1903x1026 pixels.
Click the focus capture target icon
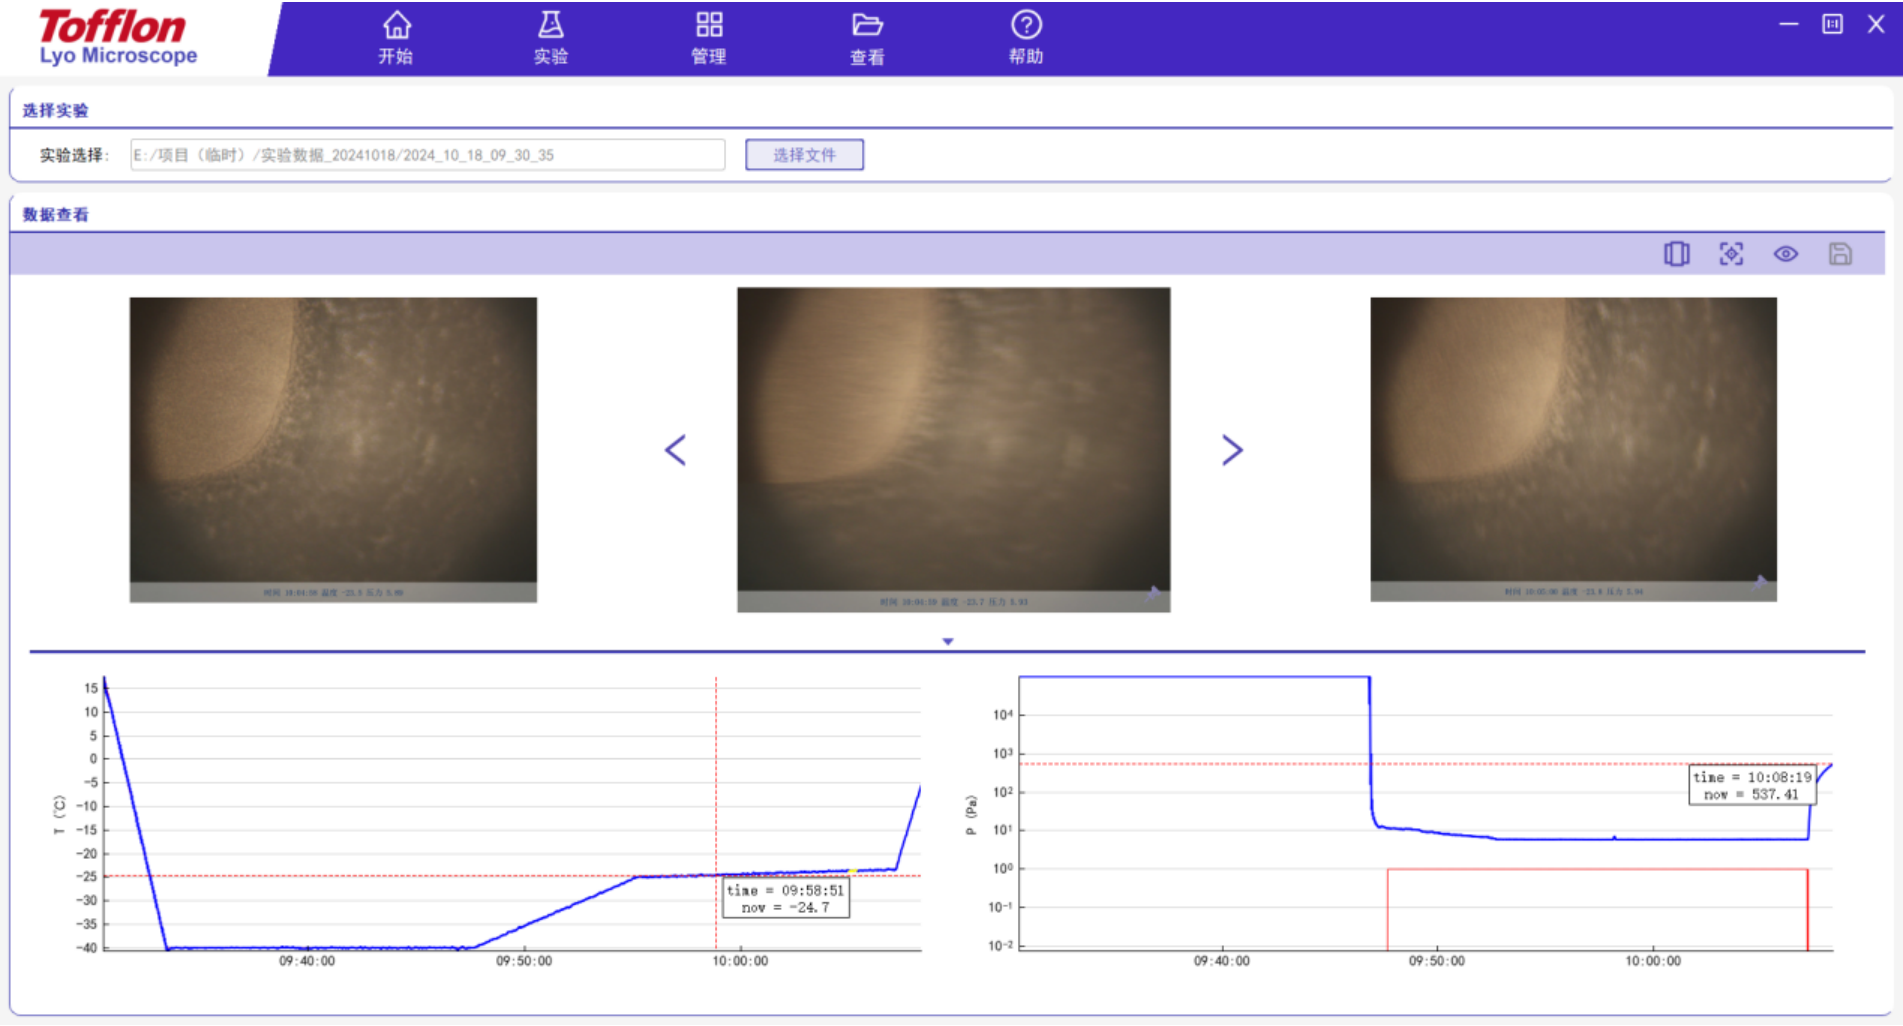tap(1731, 254)
